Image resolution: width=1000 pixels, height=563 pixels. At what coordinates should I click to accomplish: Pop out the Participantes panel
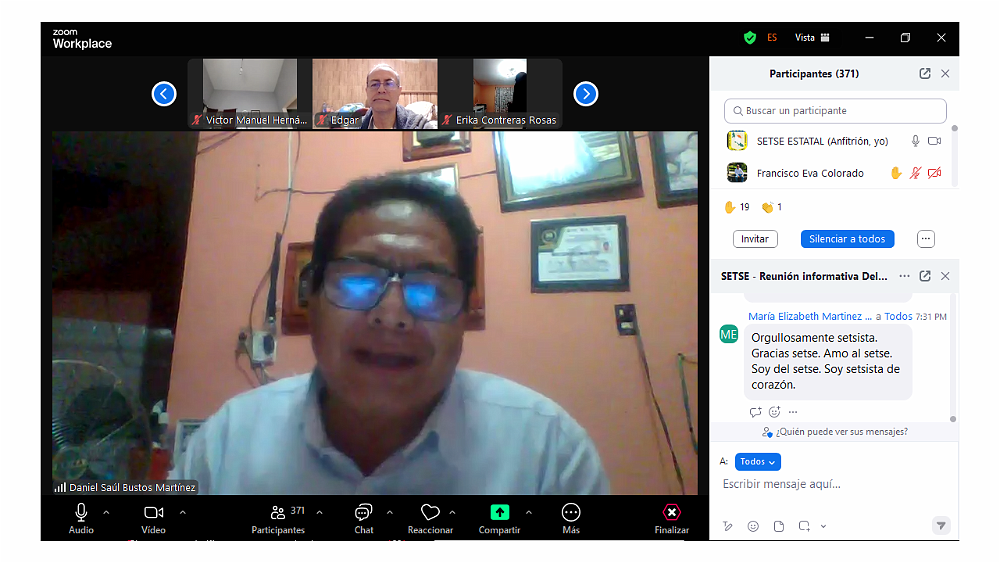click(925, 74)
